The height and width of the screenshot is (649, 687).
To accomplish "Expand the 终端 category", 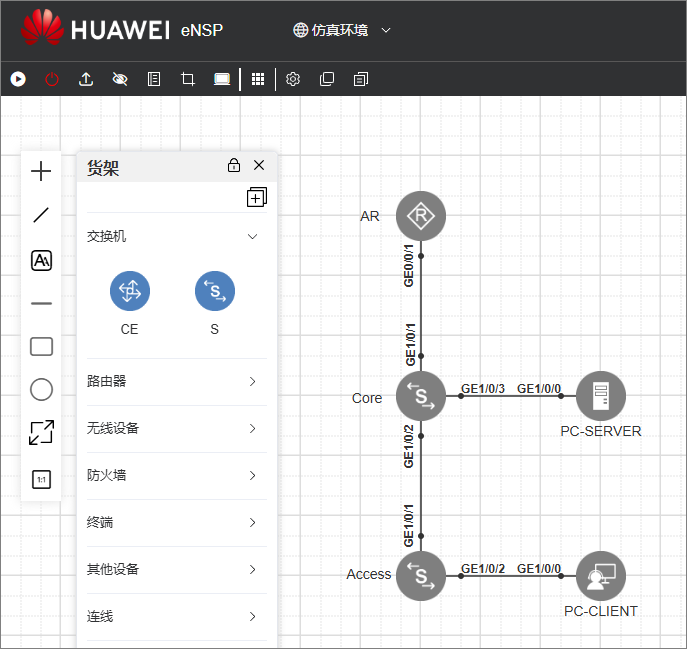I will pyautogui.click(x=177, y=522).
